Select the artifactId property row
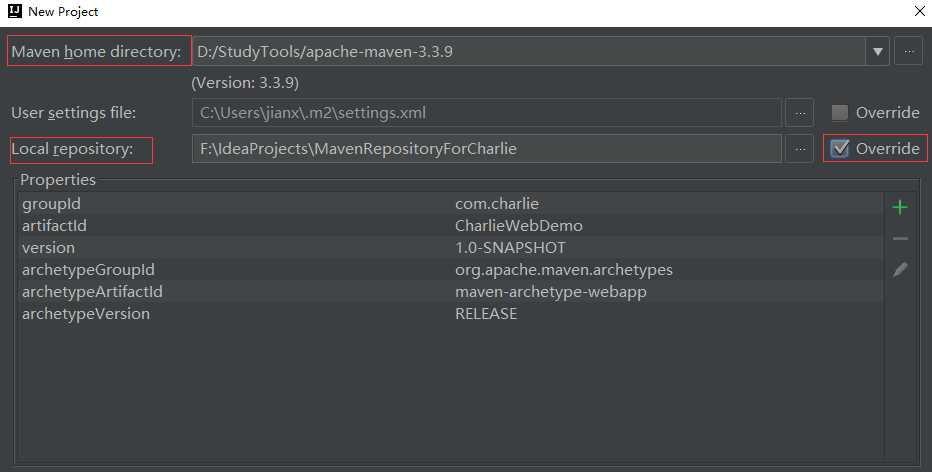 coord(451,226)
